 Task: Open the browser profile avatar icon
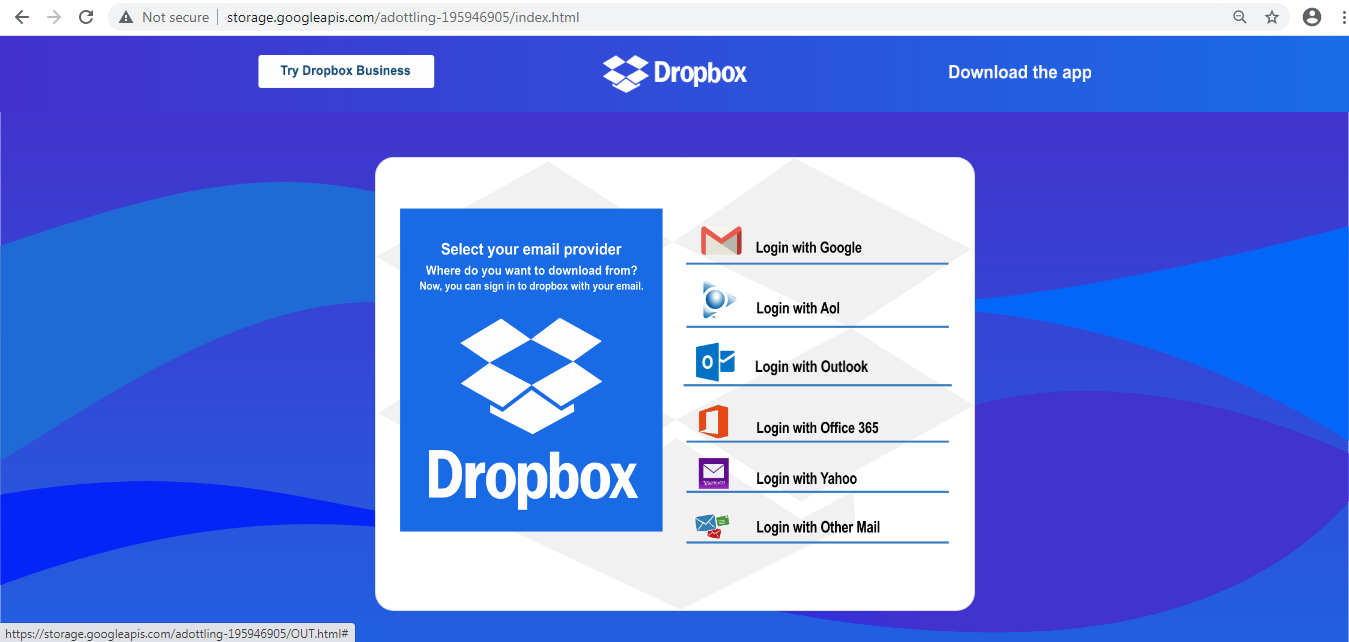click(x=1312, y=17)
